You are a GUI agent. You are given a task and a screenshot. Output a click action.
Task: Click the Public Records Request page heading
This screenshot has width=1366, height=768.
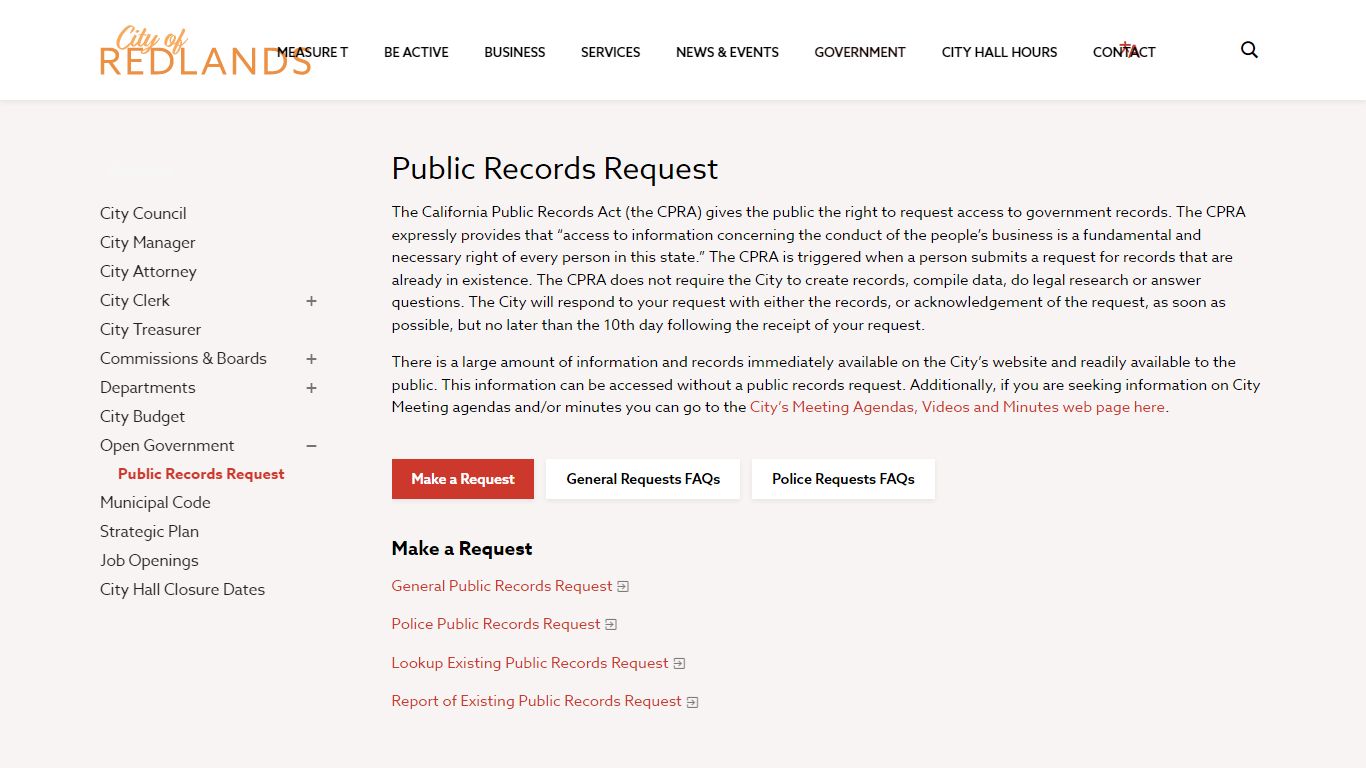click(x=555, y=168)
